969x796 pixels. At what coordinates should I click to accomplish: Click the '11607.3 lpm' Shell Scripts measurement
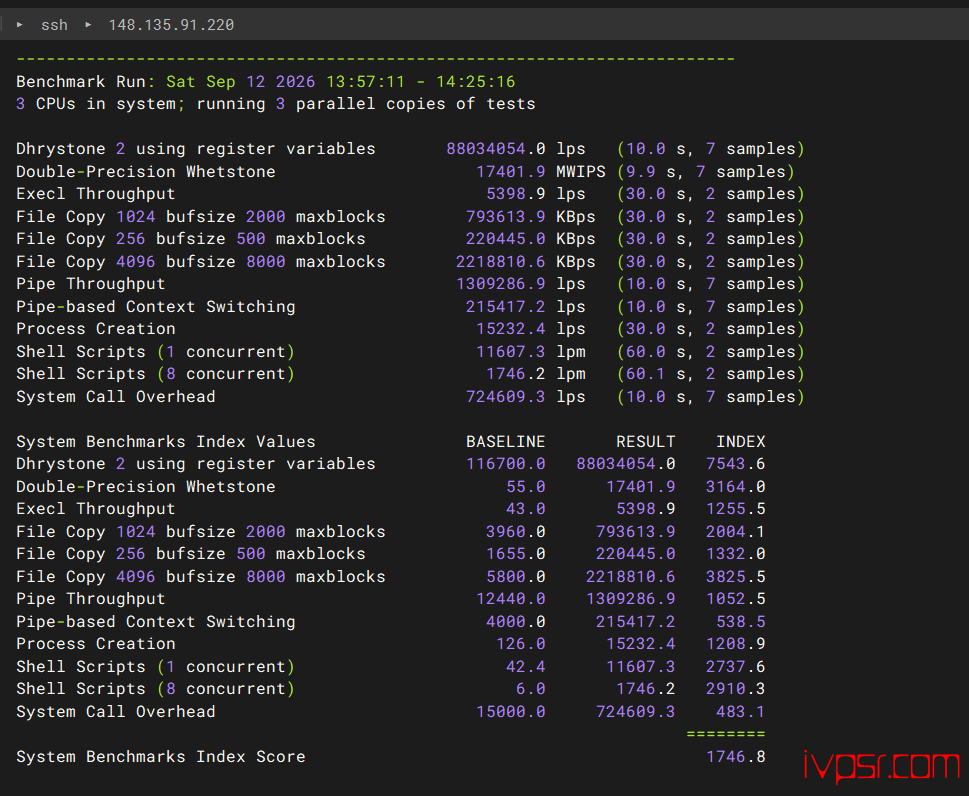coord(530,352)
